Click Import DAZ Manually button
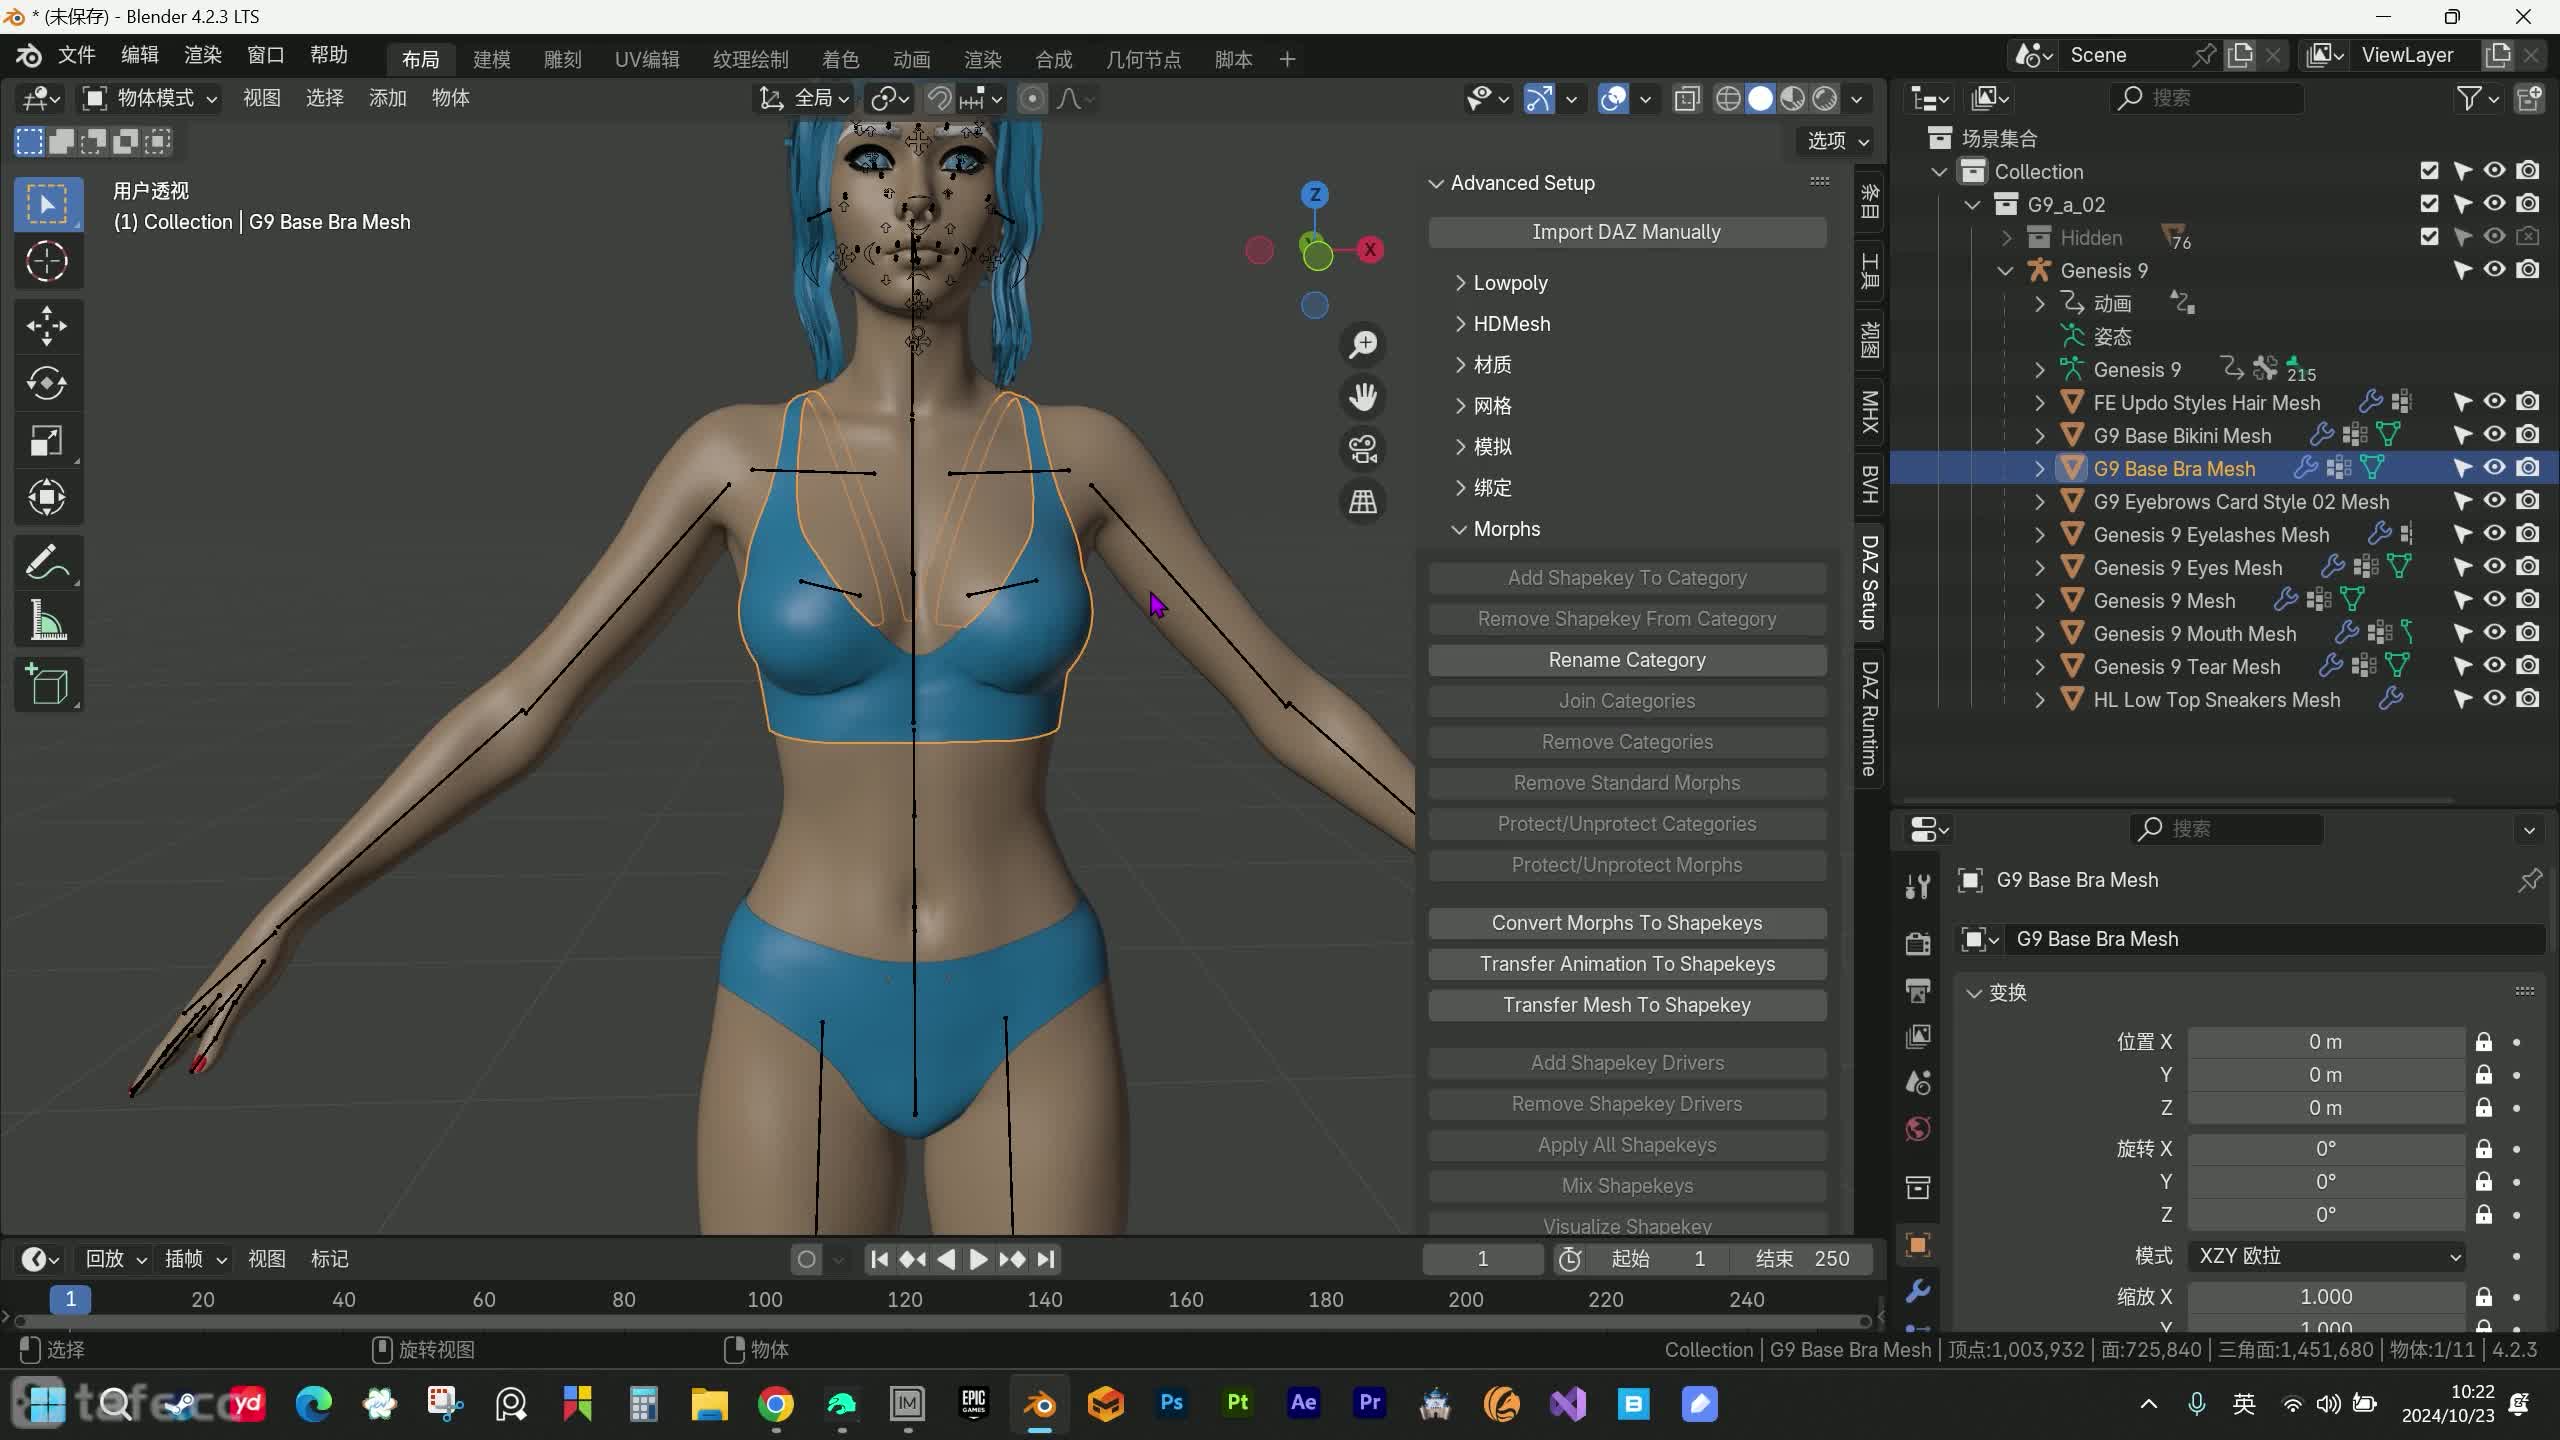 coord(1627,232)
